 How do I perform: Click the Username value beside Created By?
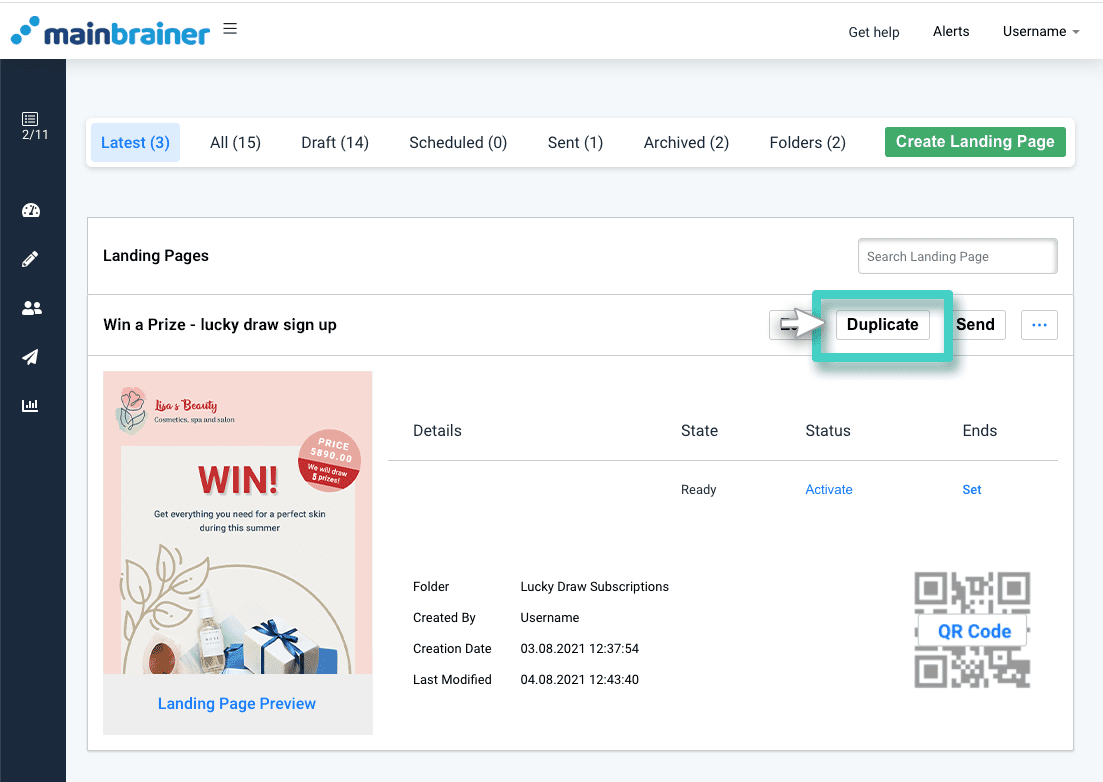549,617
